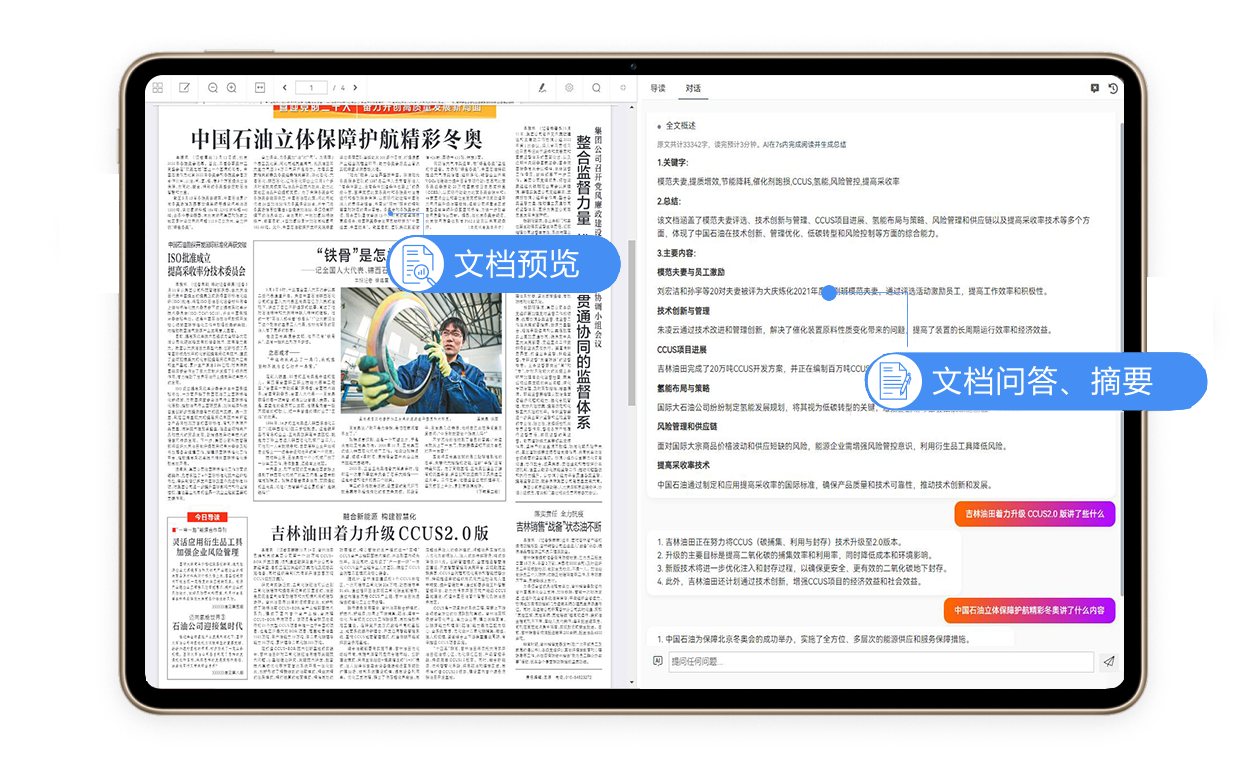
Task: Open the page thumbnails grid view
Action: pyautogui.click(x=158, y=88)
